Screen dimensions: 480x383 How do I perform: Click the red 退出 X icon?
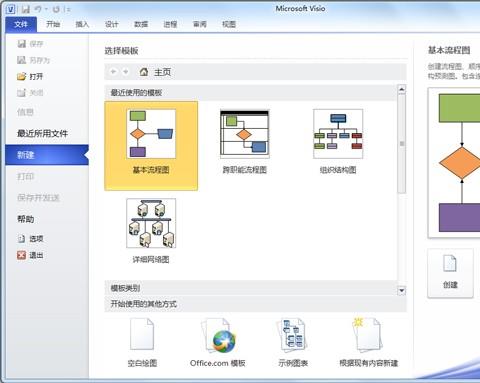(x=21, y=255)
